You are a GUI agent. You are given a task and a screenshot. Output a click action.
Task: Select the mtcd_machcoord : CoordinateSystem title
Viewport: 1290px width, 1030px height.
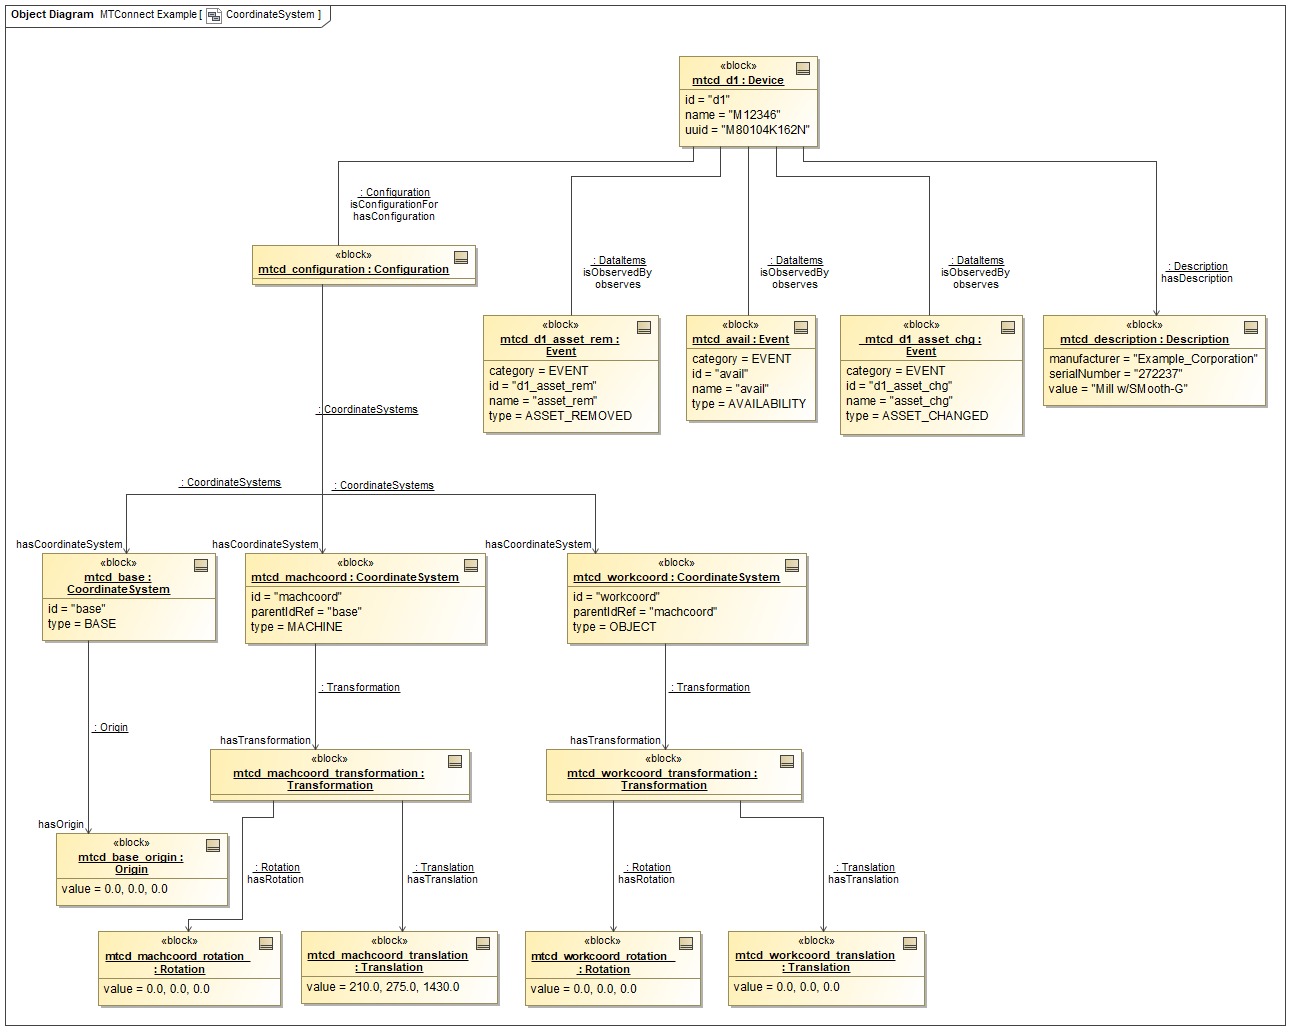point(355,577)
